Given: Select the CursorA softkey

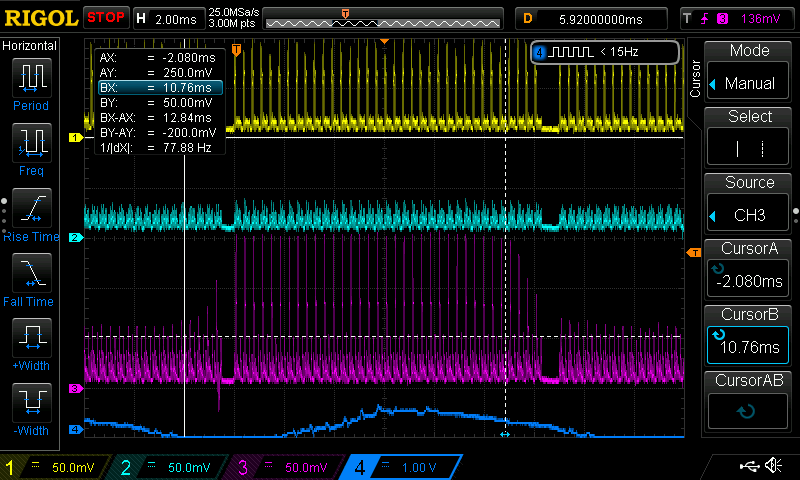Looking at the screenshot, I should [749, 269].
